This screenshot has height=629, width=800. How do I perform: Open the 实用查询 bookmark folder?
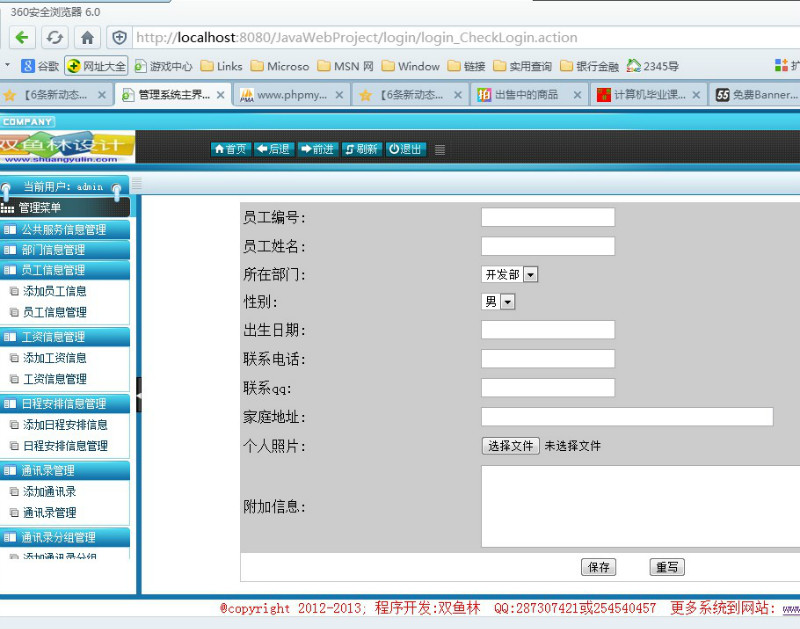523,66
